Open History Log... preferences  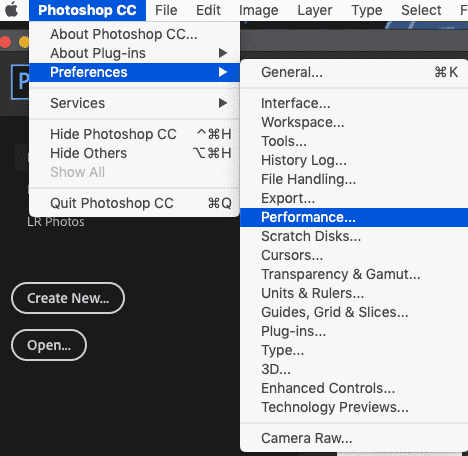[354, 160]
